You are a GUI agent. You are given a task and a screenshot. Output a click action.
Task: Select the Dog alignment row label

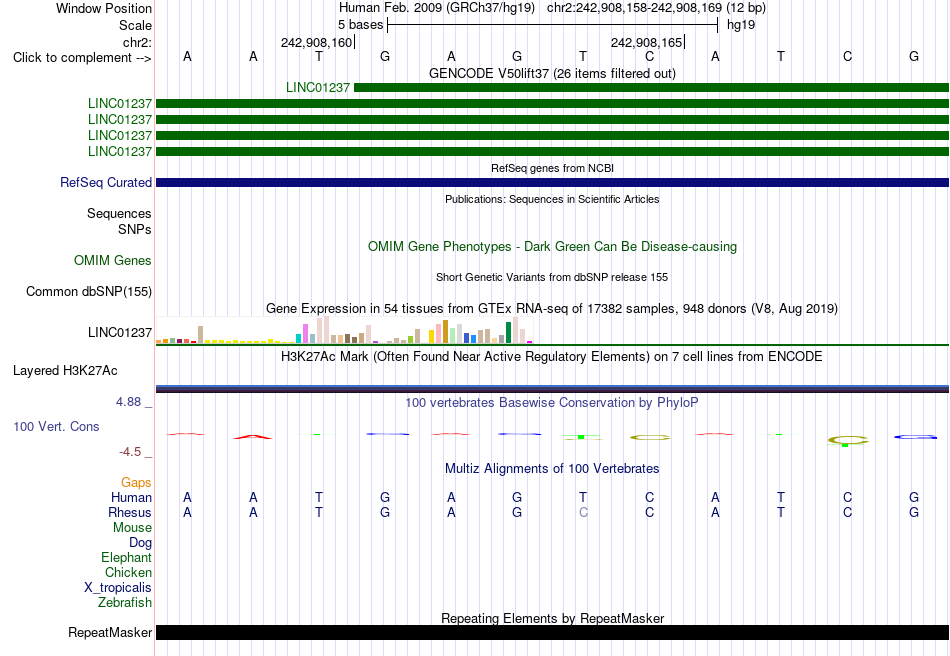point(140,543)
